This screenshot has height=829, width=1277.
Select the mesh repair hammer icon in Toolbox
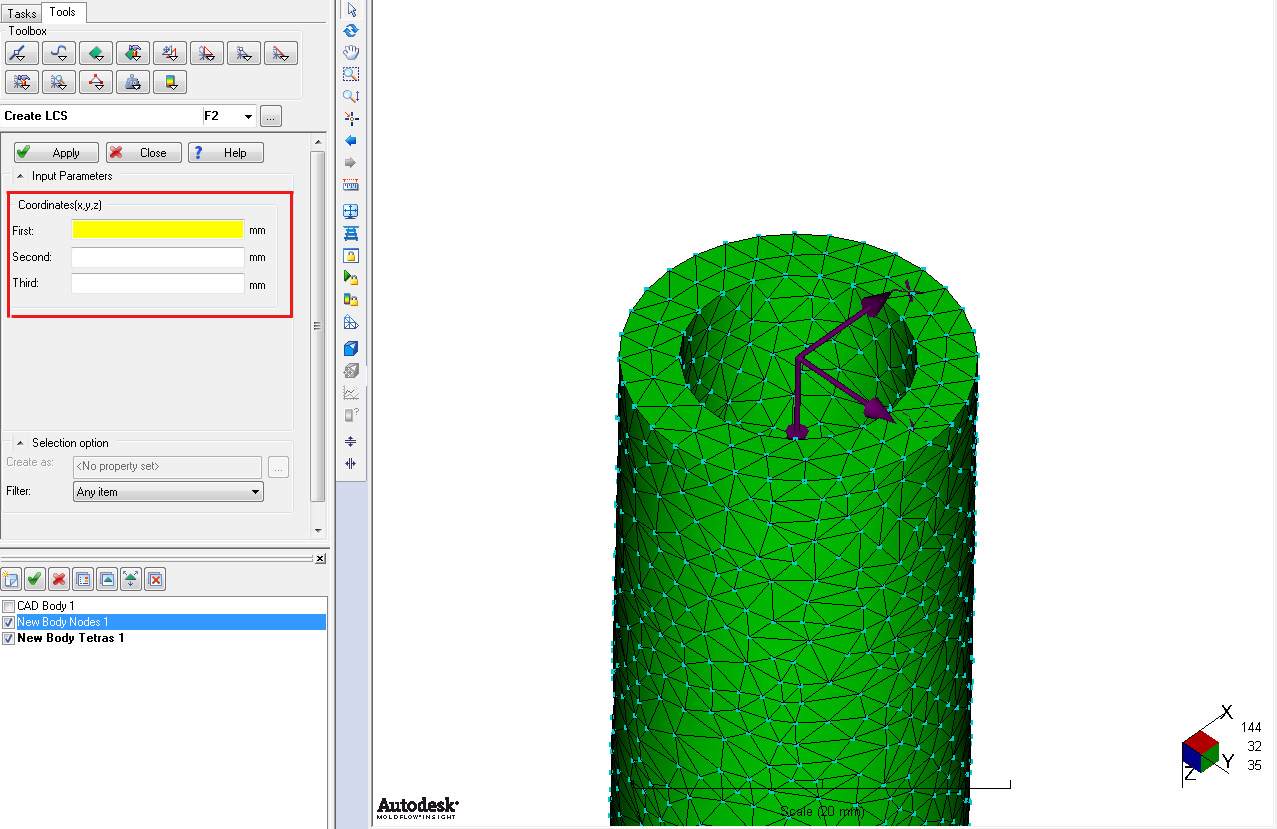click(x=21, y=82)
